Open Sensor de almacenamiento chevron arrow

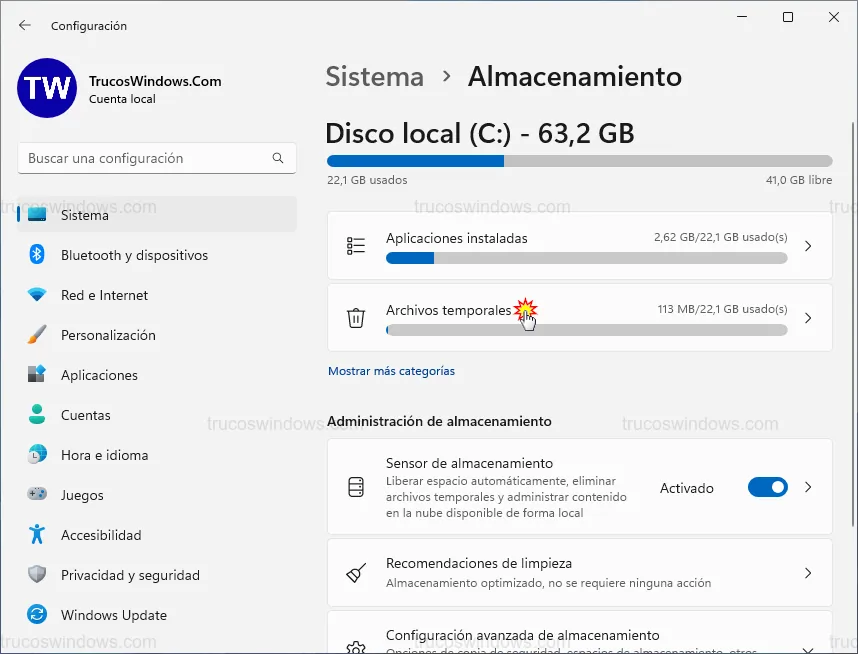[808, 488]
